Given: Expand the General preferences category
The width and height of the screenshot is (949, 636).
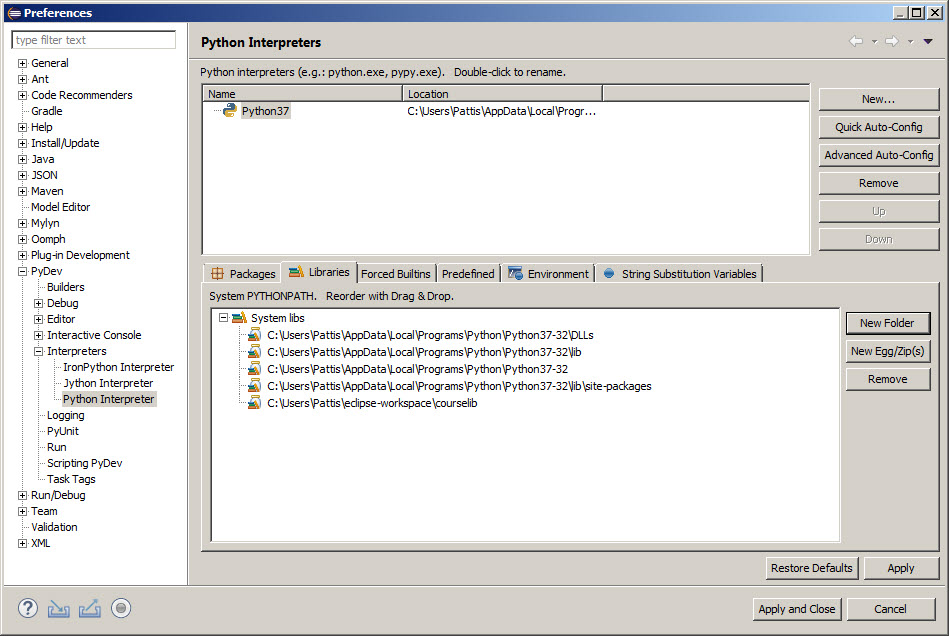Looking at the screenshot, I should [22, 63].
